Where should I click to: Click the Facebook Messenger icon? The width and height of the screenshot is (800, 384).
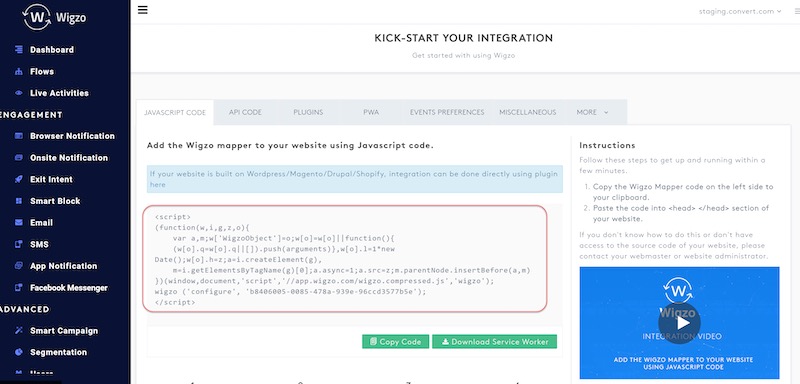19,288
